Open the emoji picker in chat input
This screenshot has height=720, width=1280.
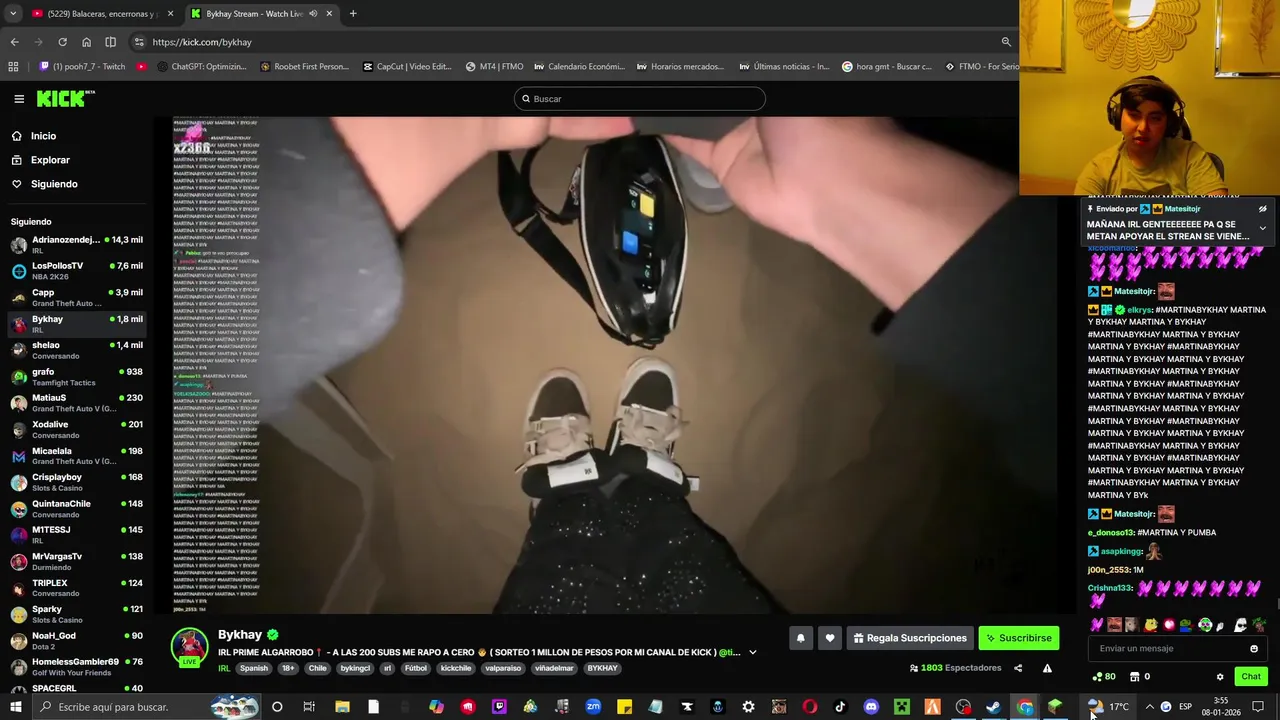[1254, 648]
